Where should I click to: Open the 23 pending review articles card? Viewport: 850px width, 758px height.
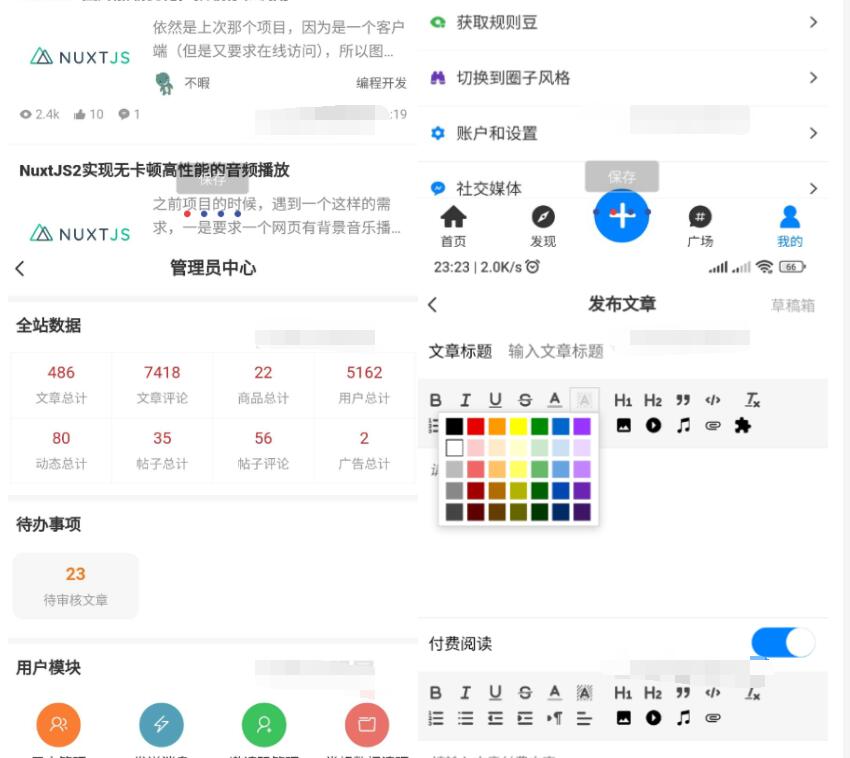(x=75, y=585)
